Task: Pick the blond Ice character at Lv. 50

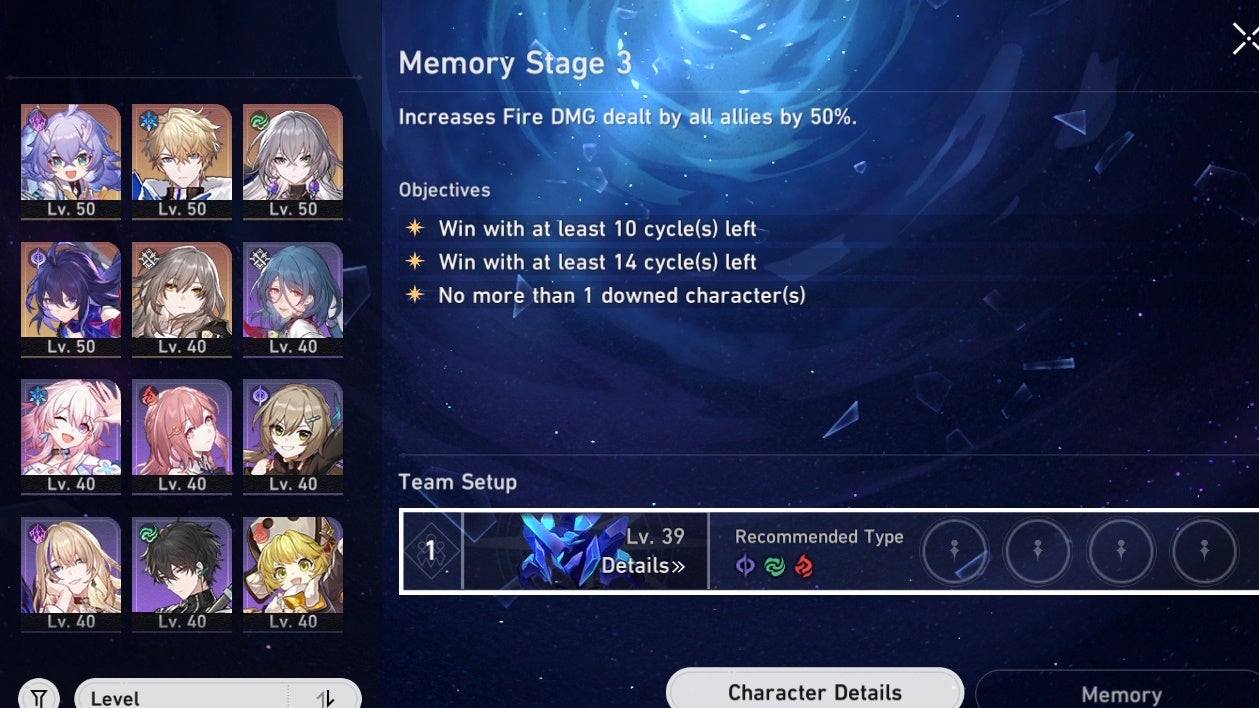Action: click(x=182, y=162)
